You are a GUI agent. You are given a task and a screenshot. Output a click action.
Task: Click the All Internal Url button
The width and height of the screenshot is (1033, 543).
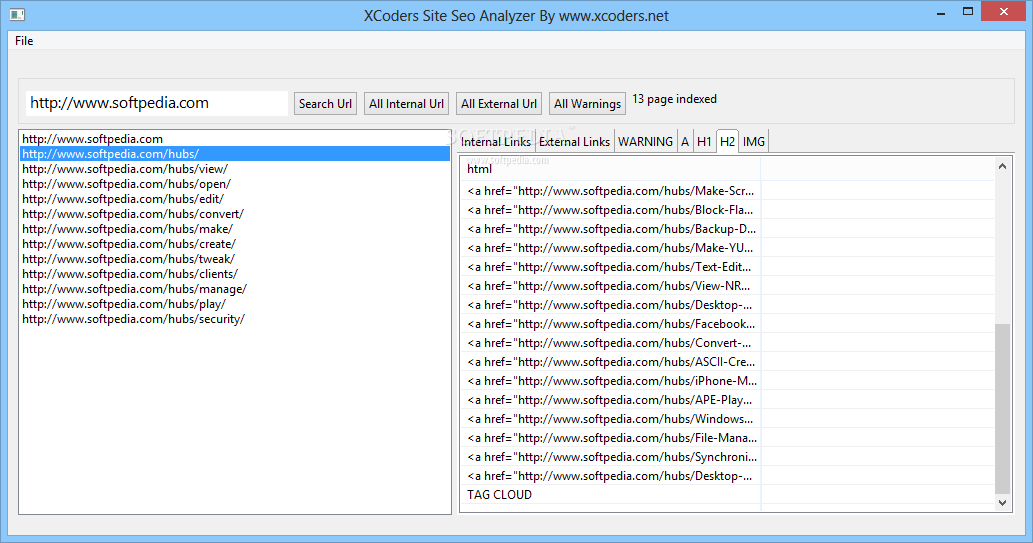click(x=406, y=103)
